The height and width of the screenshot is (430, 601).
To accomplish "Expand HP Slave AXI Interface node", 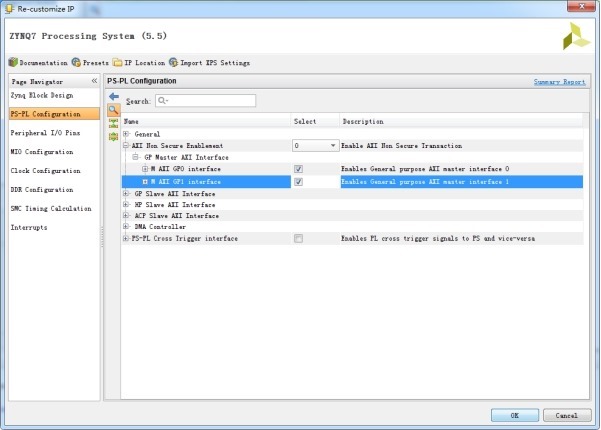I will [x=126, y=205].
